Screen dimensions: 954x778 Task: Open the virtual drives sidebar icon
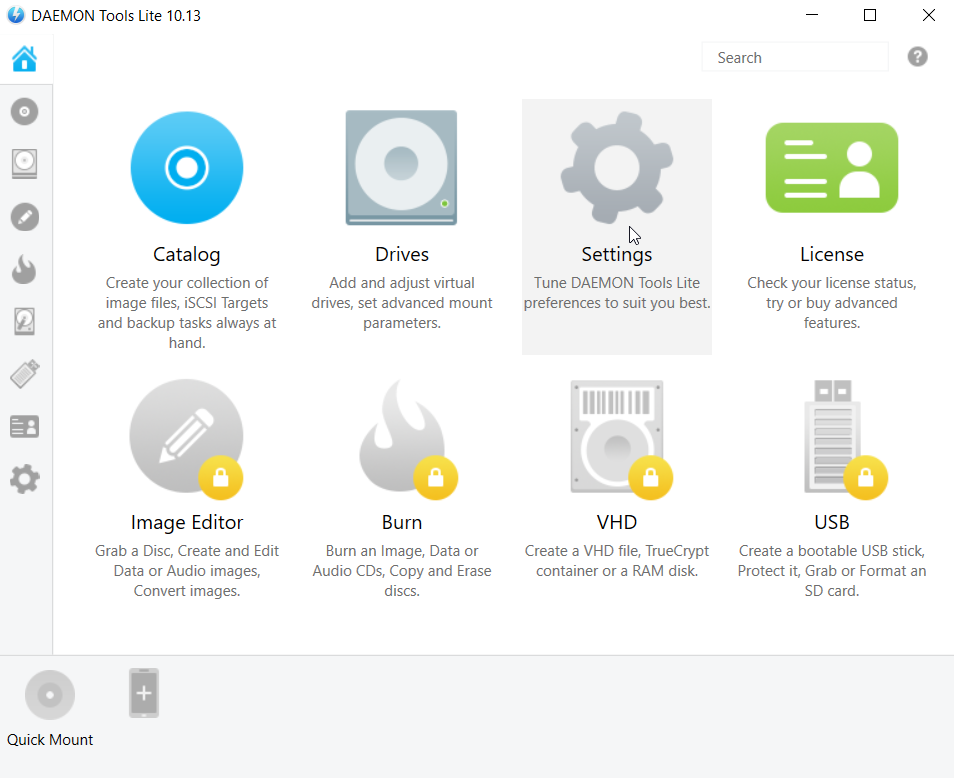coord(24,164)
